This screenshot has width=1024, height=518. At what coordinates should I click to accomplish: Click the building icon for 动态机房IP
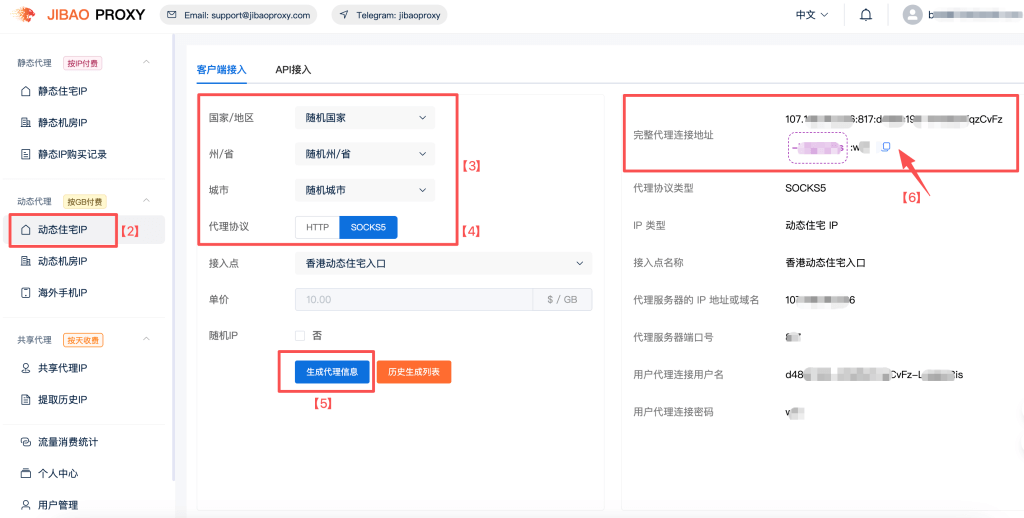(25, 261)
